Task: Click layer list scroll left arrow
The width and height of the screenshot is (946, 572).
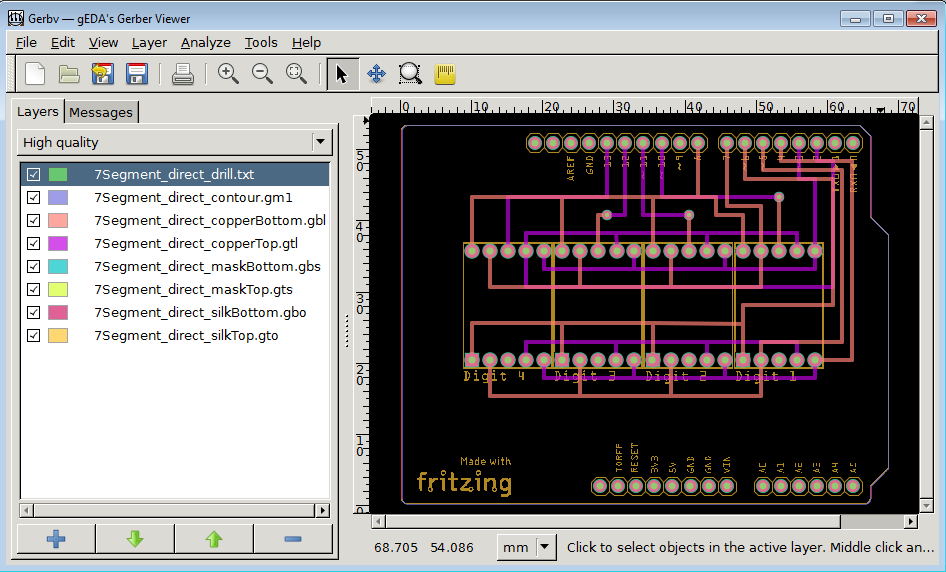Action: pyautogui.click(x=26, y=510)
